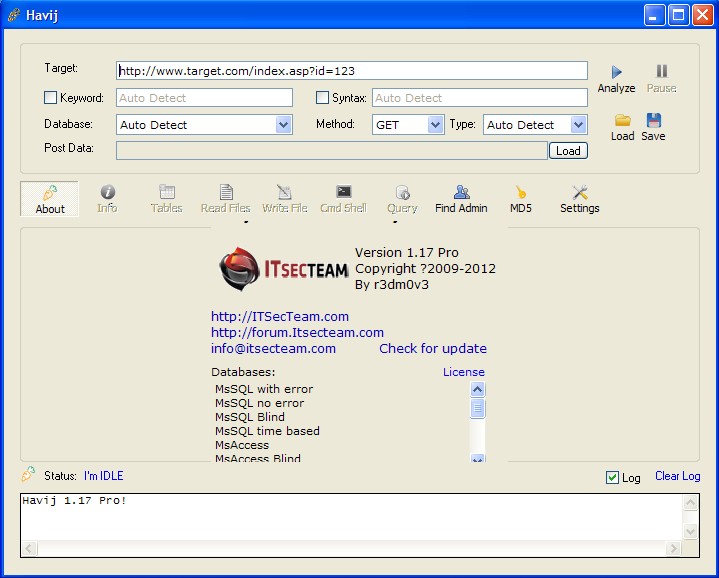The image size is (719, 578).
Task: Open the Info tab icon
Action: pyautogui.click(x=108, y=192)
